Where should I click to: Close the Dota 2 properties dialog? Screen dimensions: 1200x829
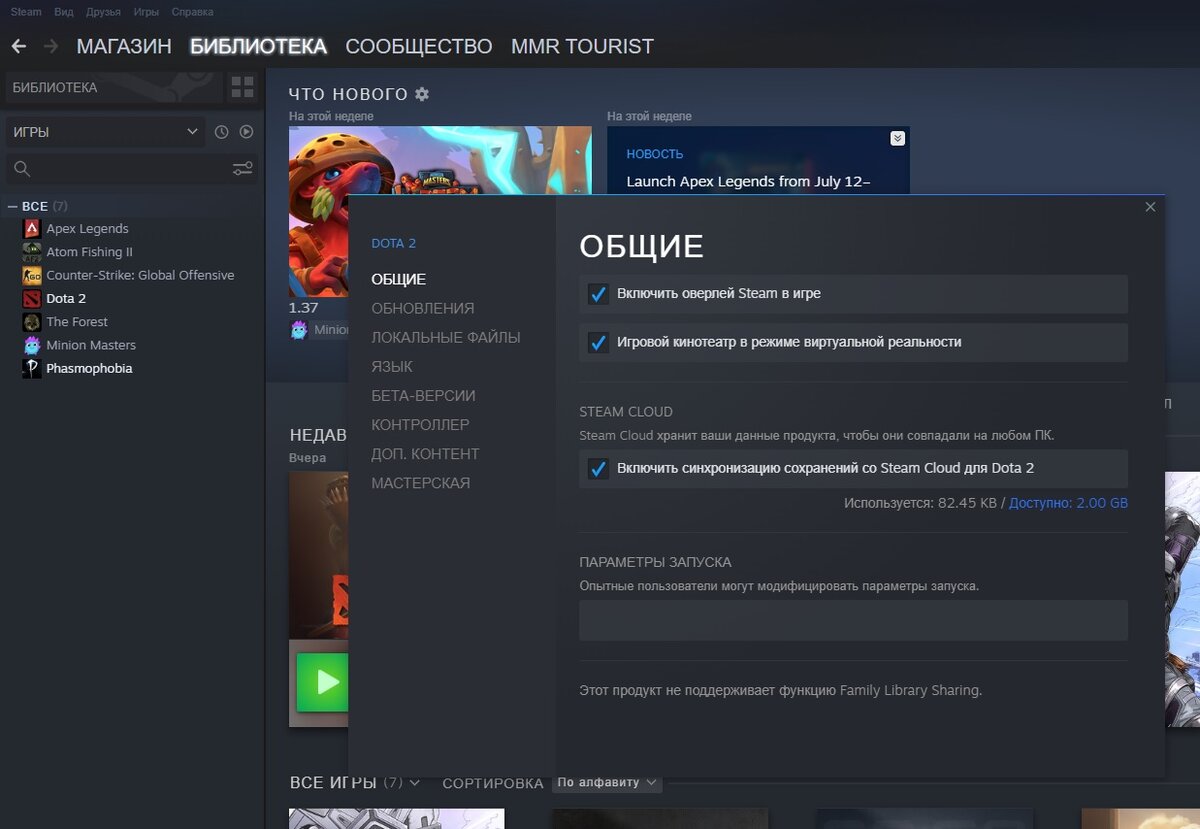[x=1150, y=207]
